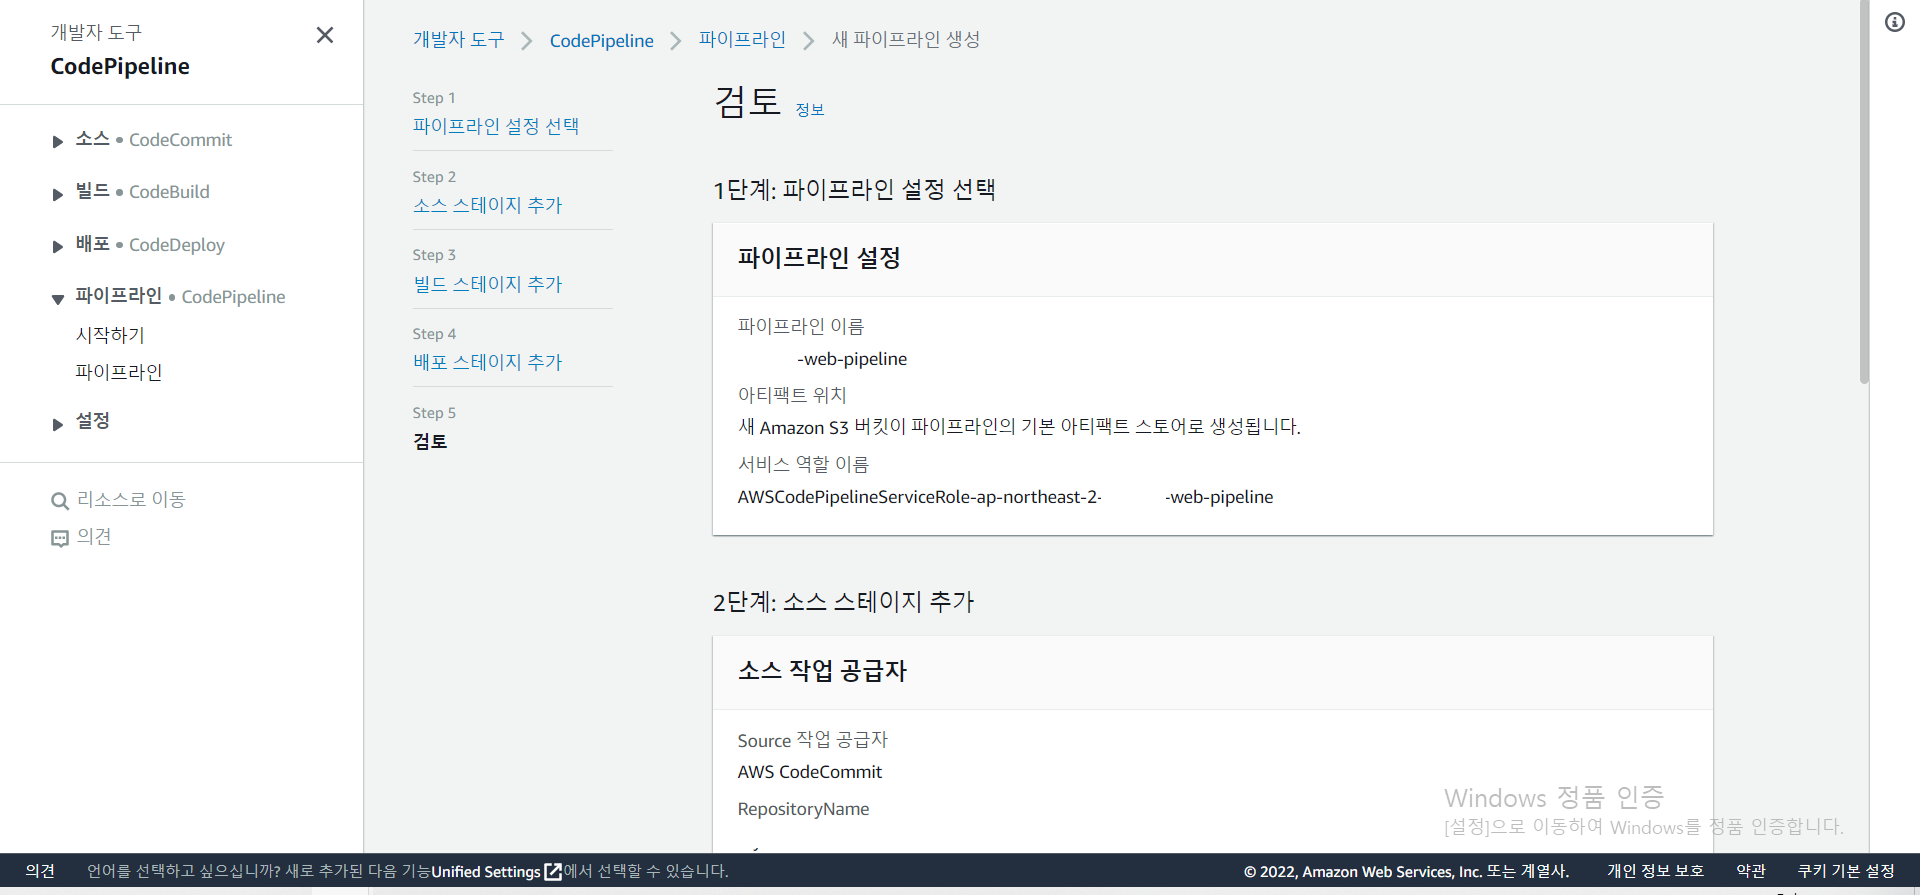Open 약관 link in the footer
Viewport: 1920px width, 895px height.
(1751, 871)
